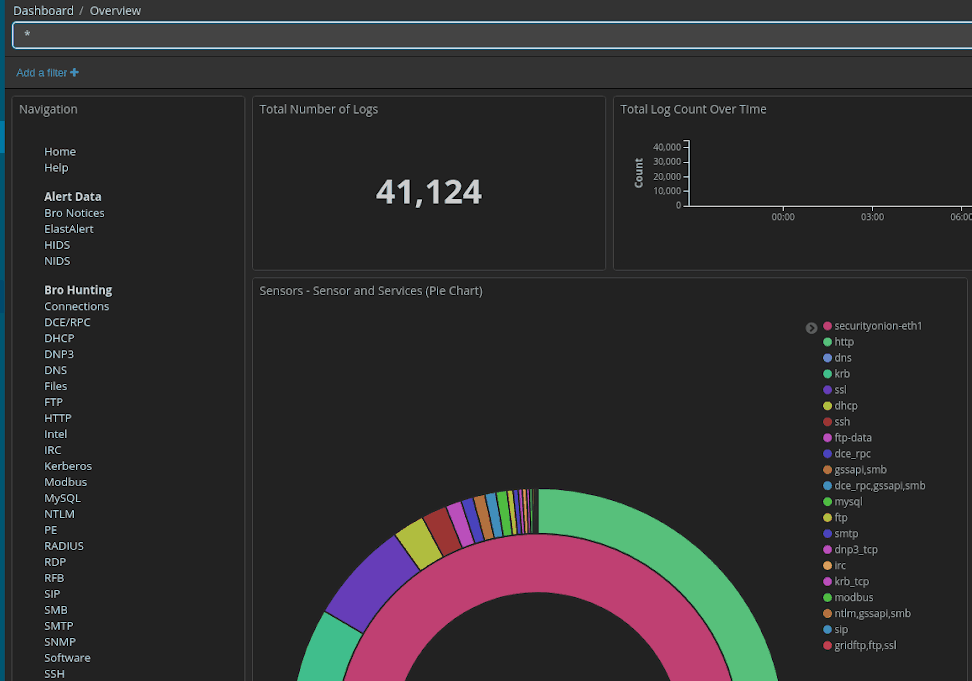972x681 pixels.
Task: Open the SMB hunting link
Action: (x=56, y=610)
